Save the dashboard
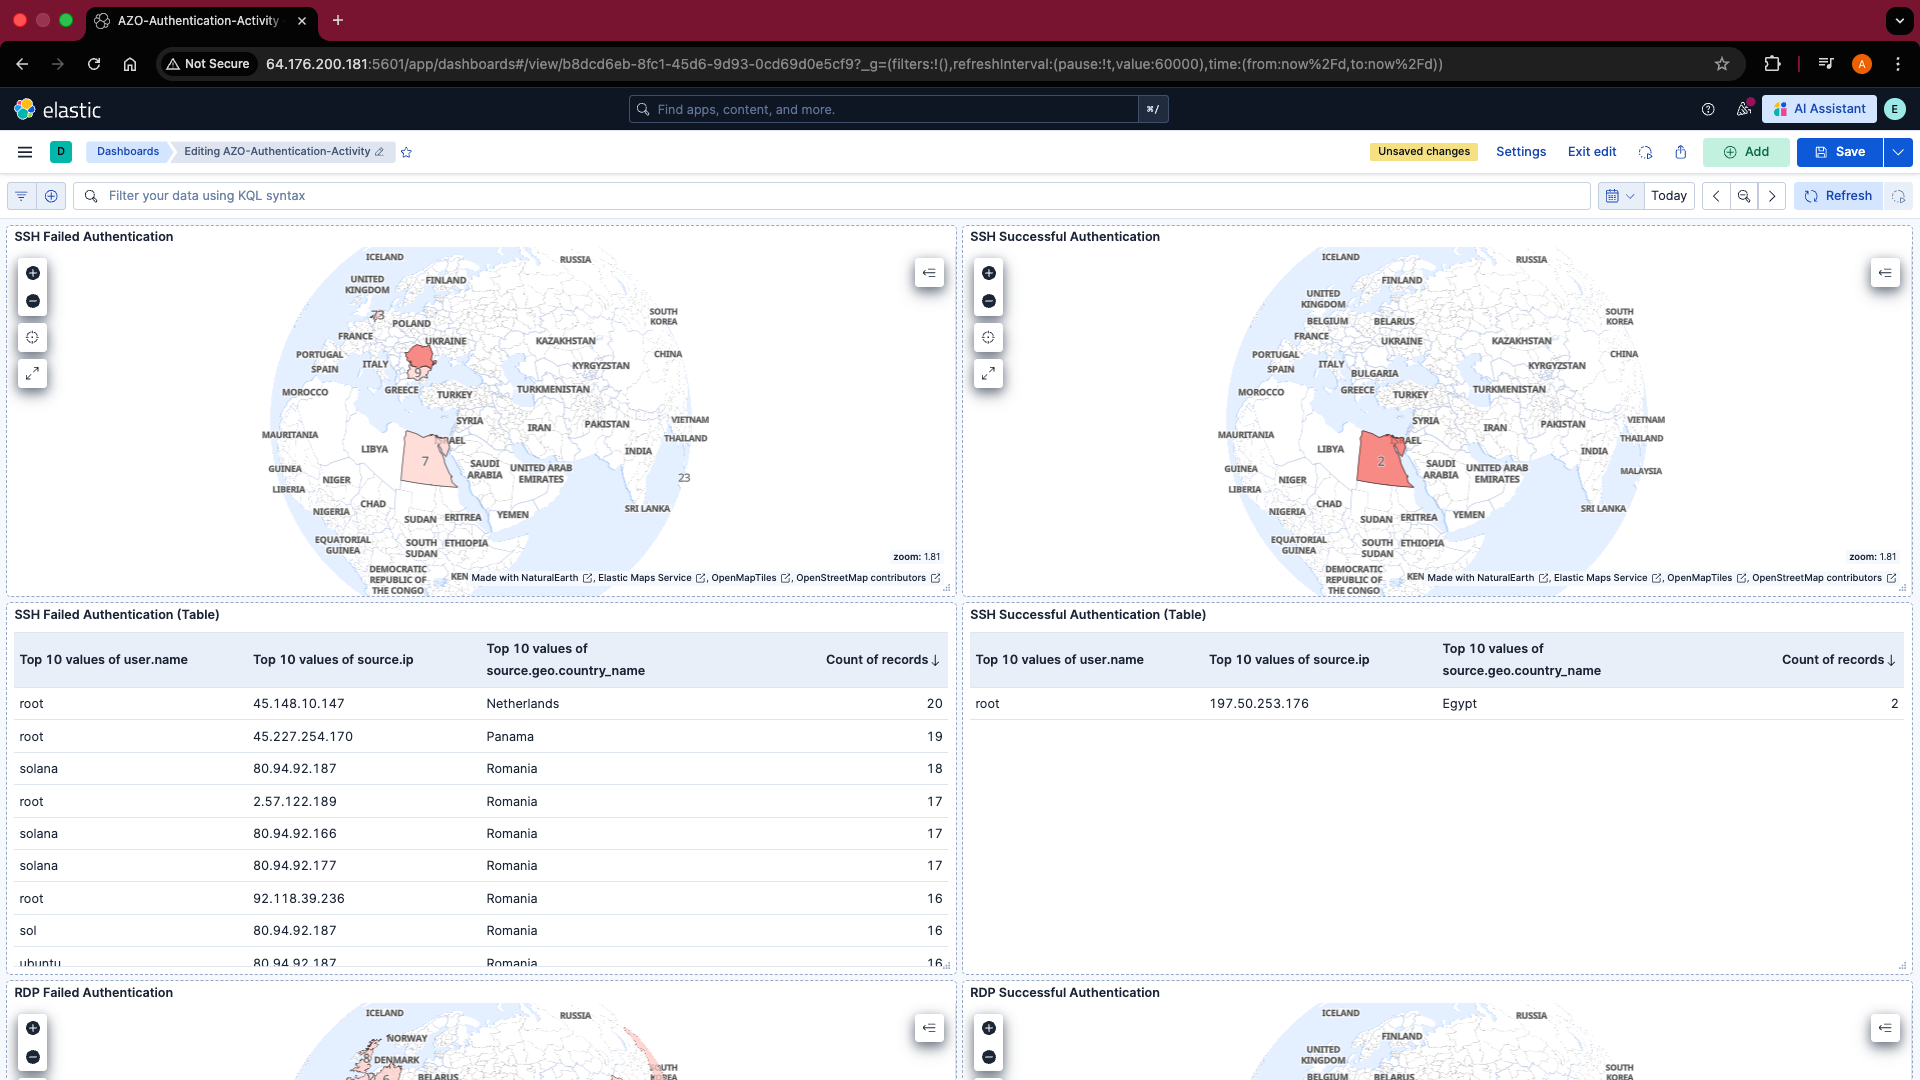This screenshot has width=1920, height=1080. click(x=1840, y=152)
